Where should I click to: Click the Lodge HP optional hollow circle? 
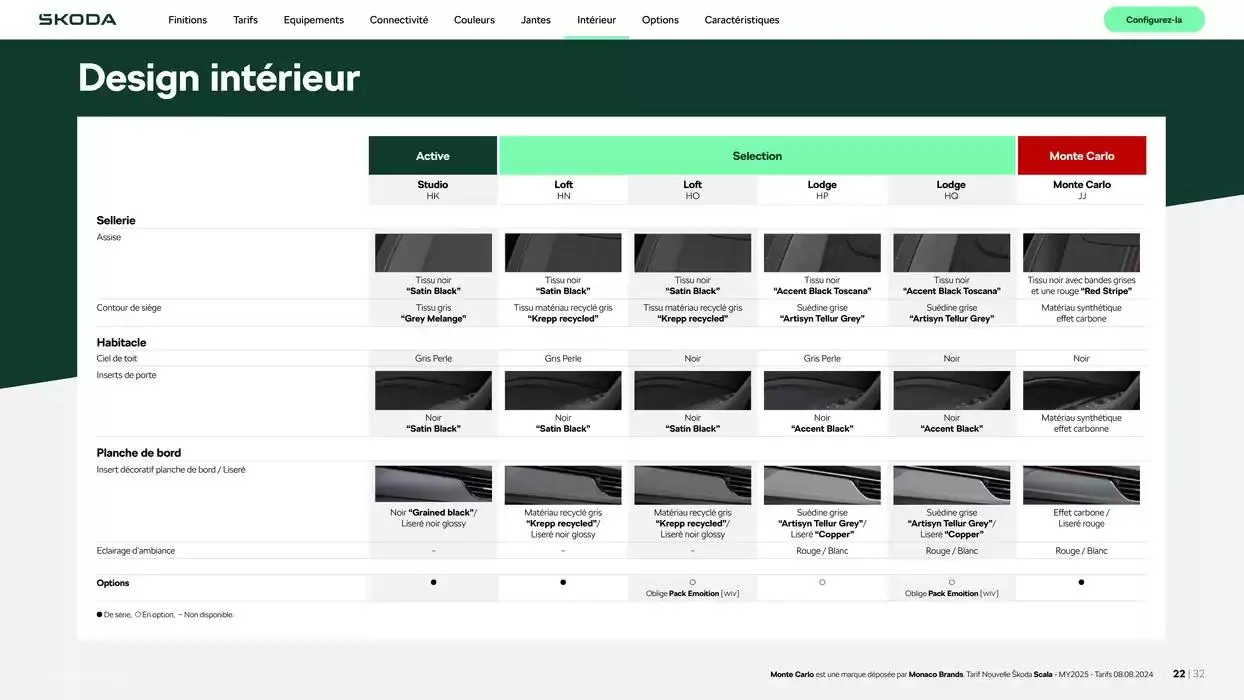822,582
